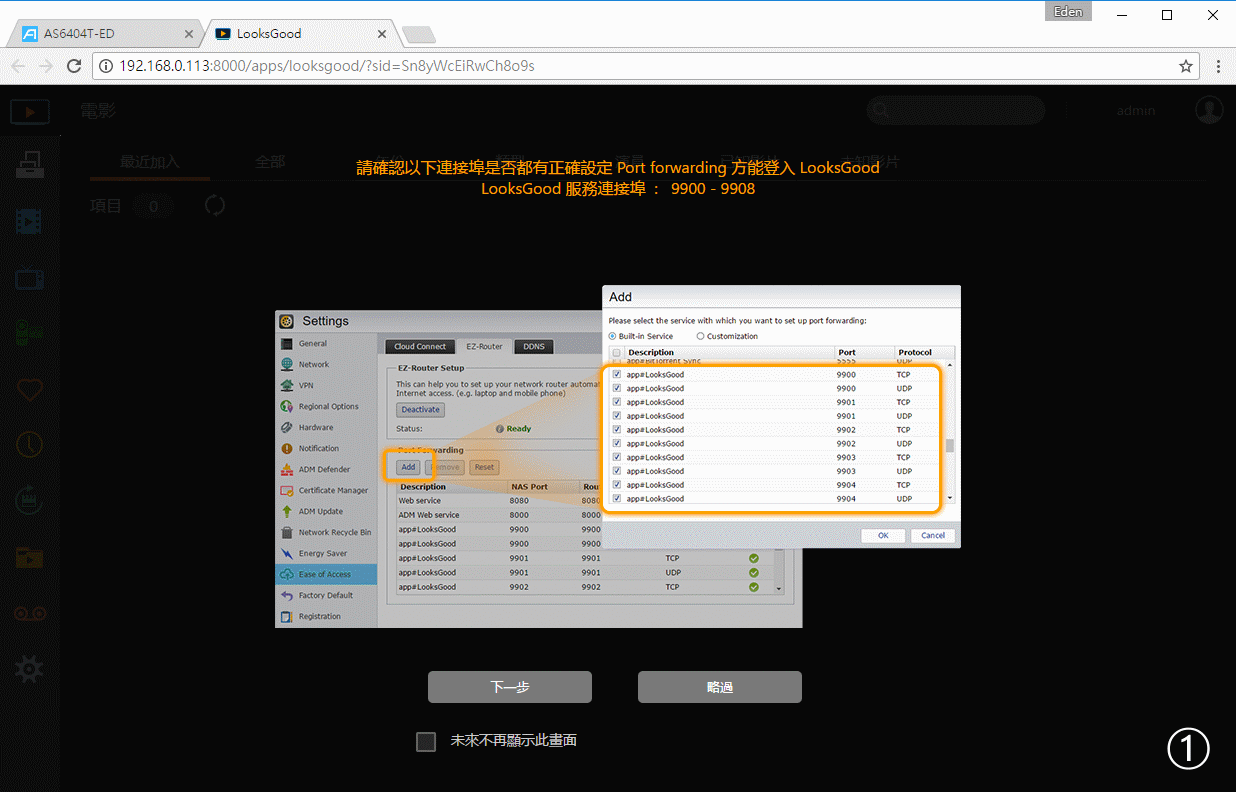Select the 全部 tab
This screenshot has height=792, width=1236.
(269, 161)
